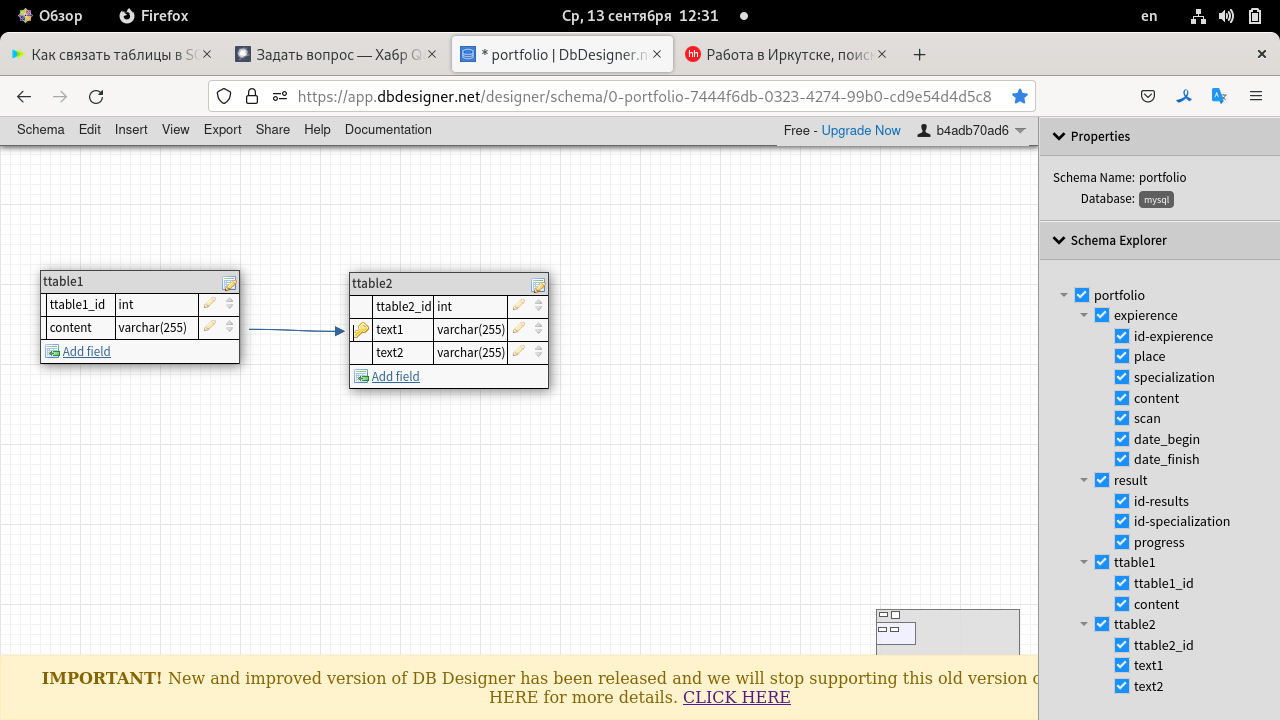Screen dimensions: 1280x720
Task: Open tracking protection shield icon
Action: pyautogui.click(x=224, y=96)
